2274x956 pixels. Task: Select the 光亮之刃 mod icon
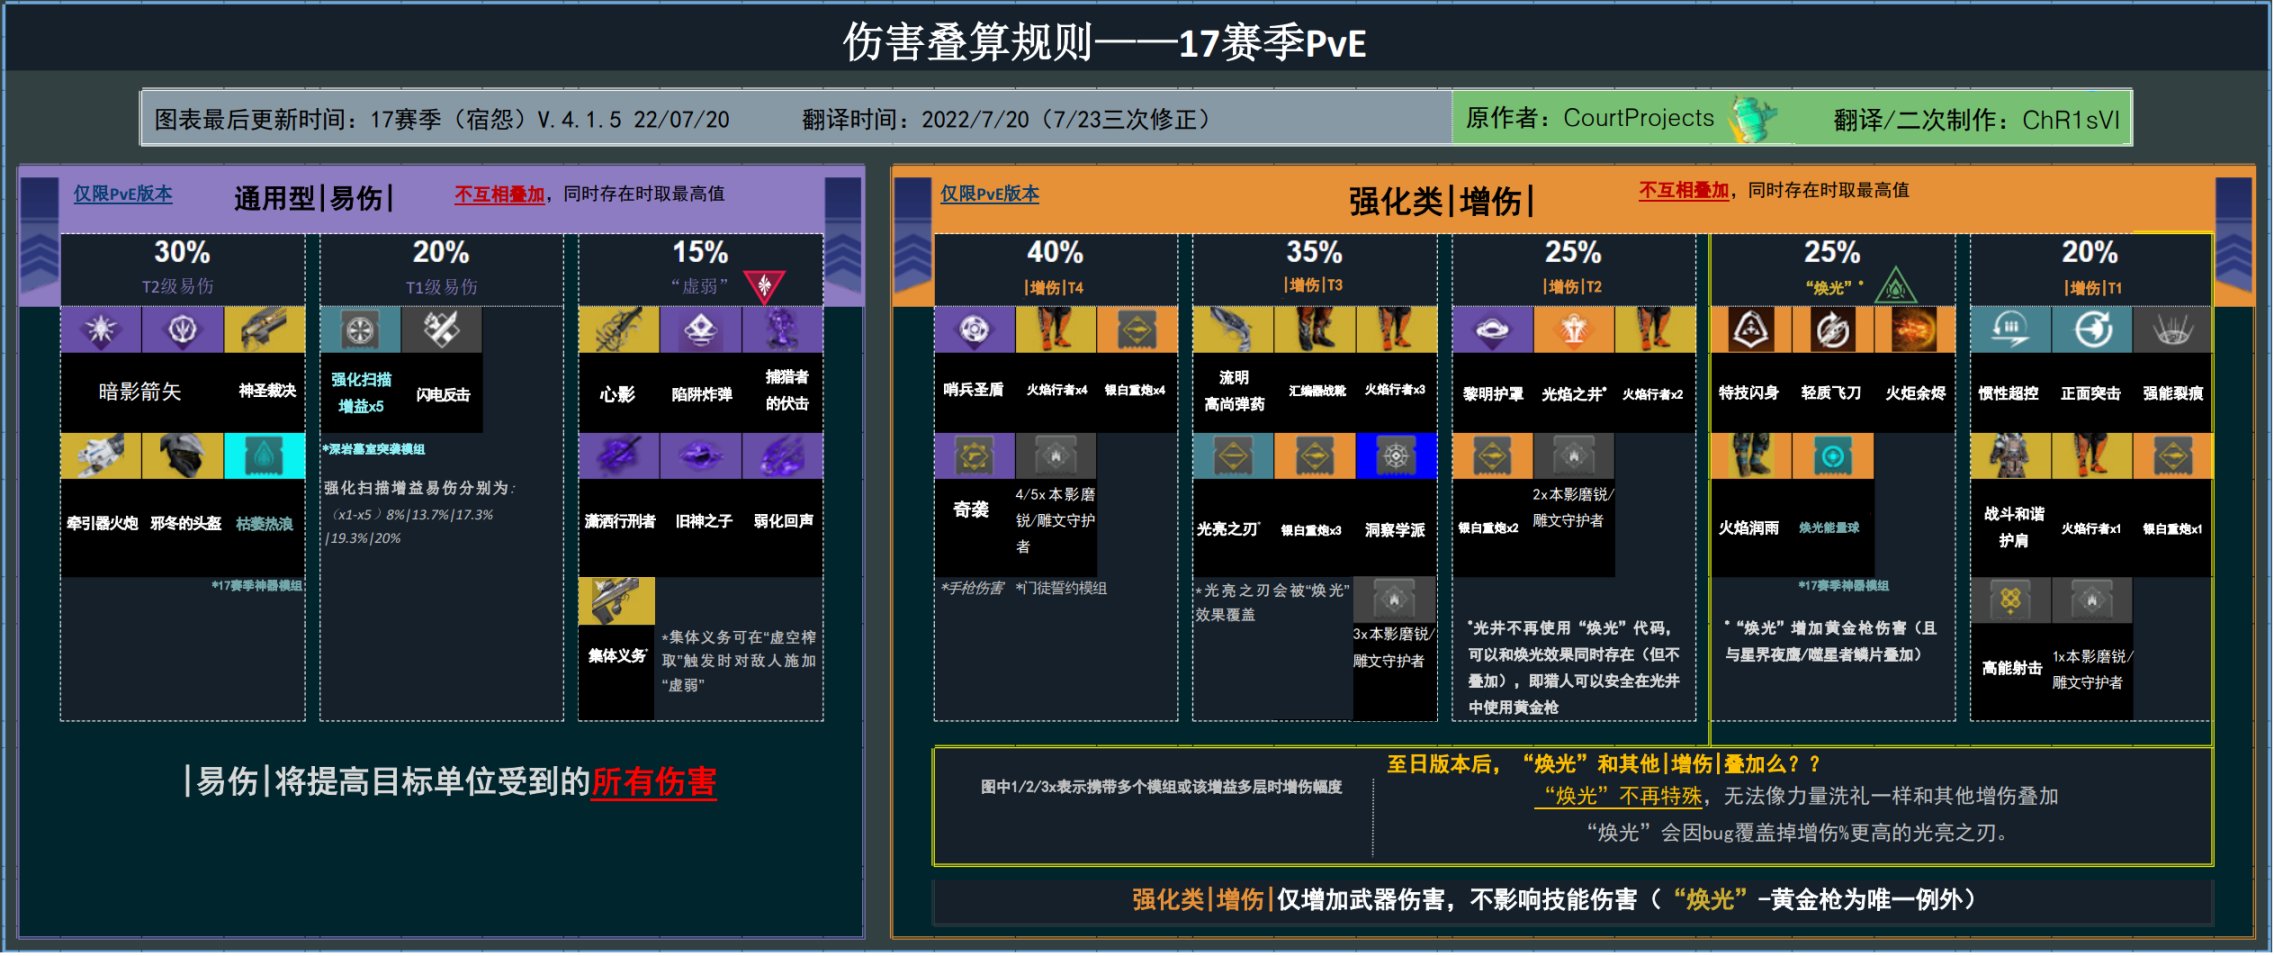pyautogui.click(x=1233, y=456)
